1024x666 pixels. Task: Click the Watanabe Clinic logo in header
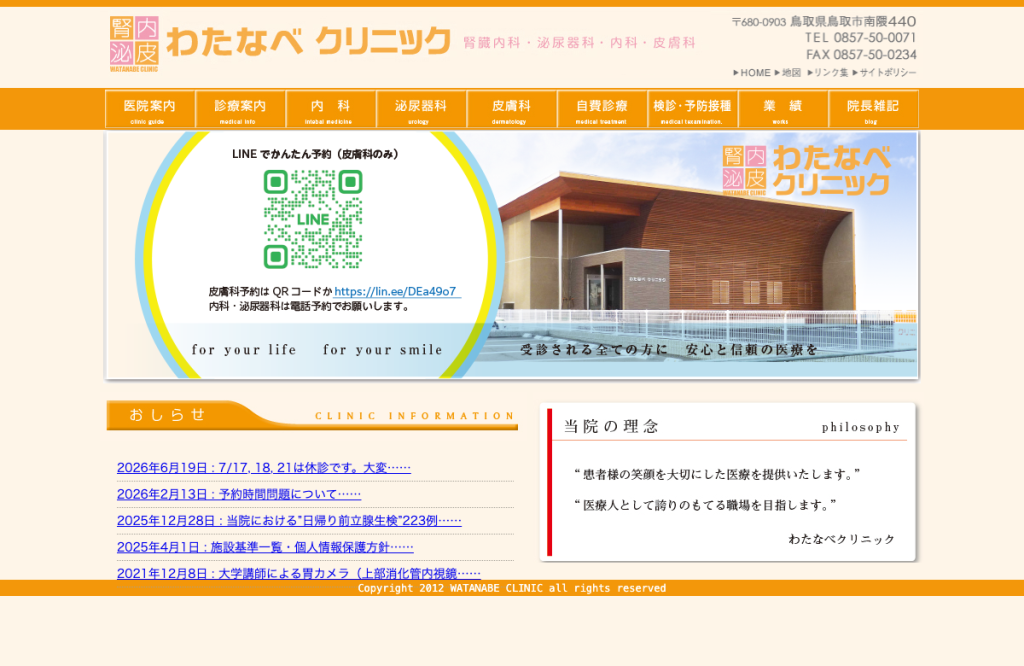pos(280,43)
